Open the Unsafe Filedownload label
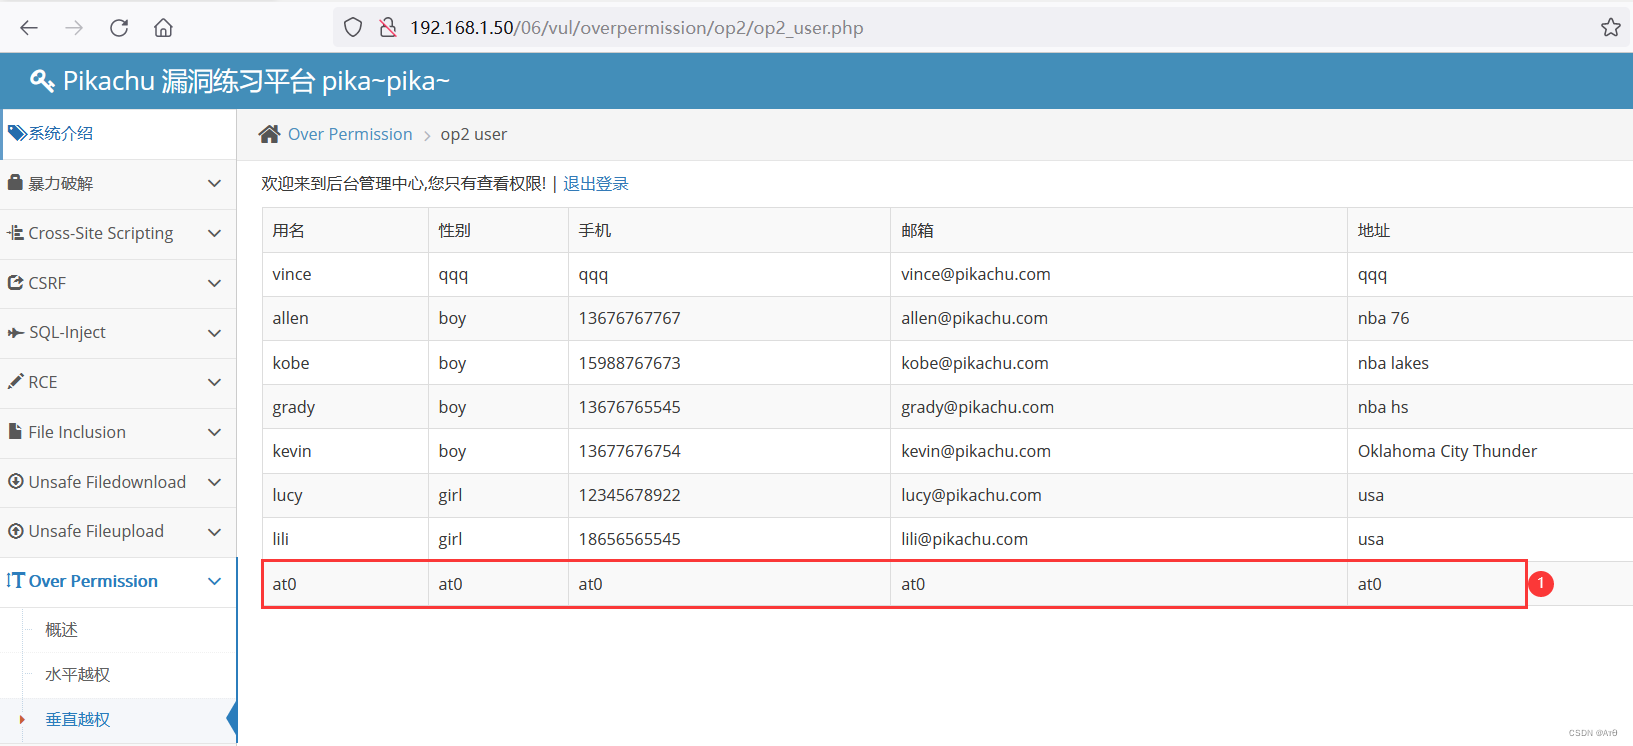Screen dimensions: 1633x746 [107, 482]
